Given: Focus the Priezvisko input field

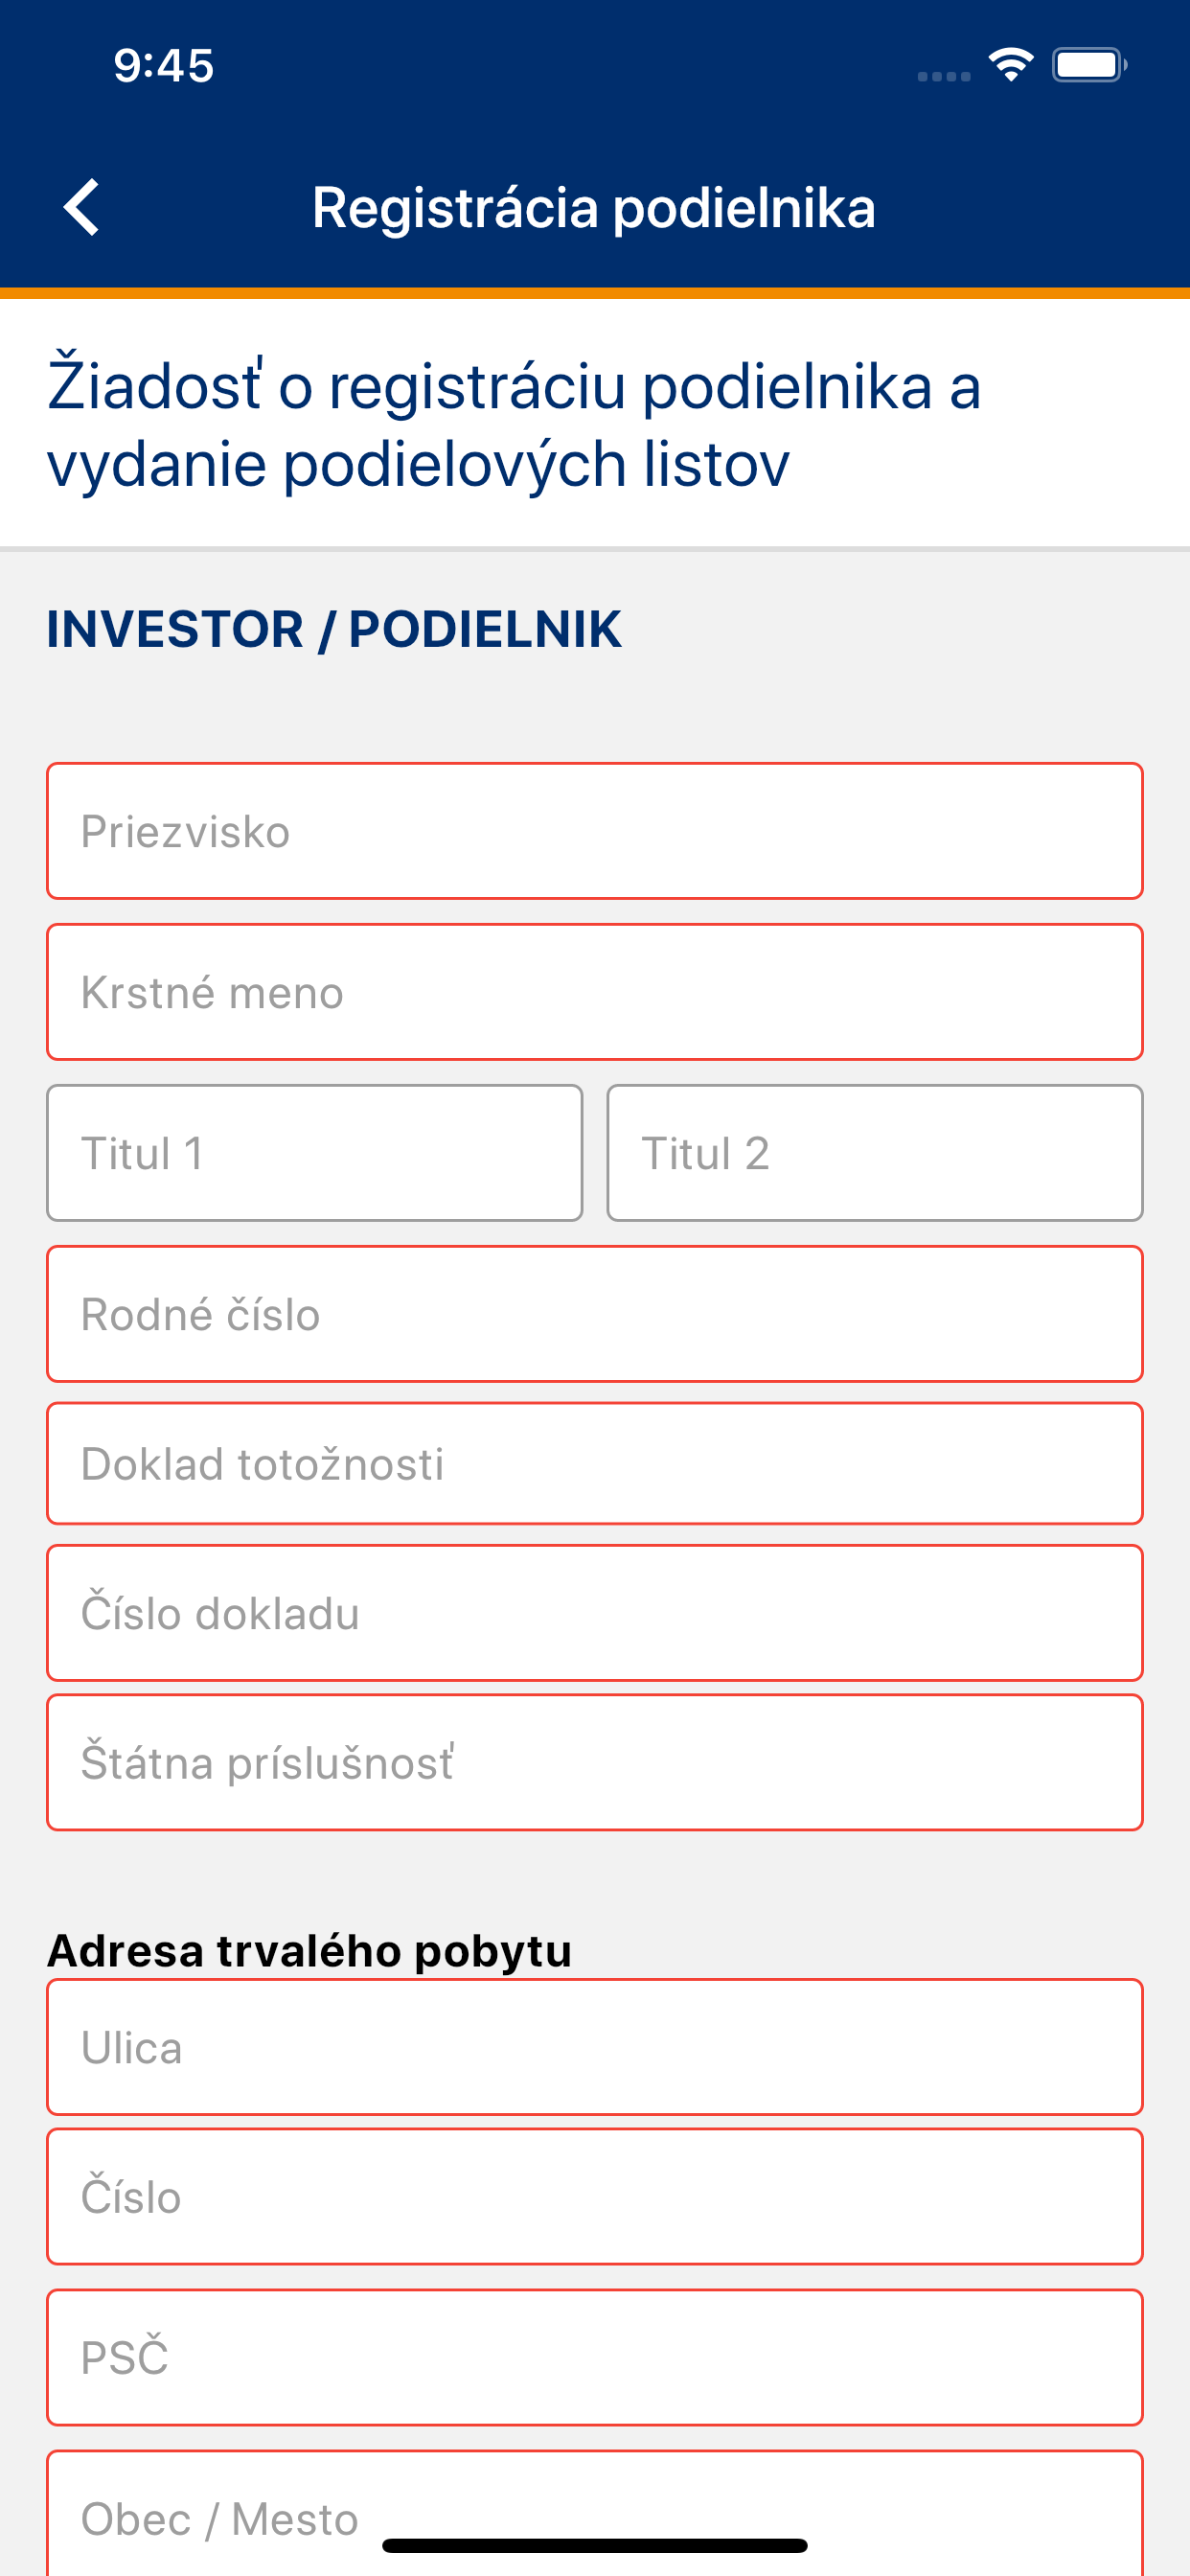Looking at the screenshot, I should (x=594, y=831).
